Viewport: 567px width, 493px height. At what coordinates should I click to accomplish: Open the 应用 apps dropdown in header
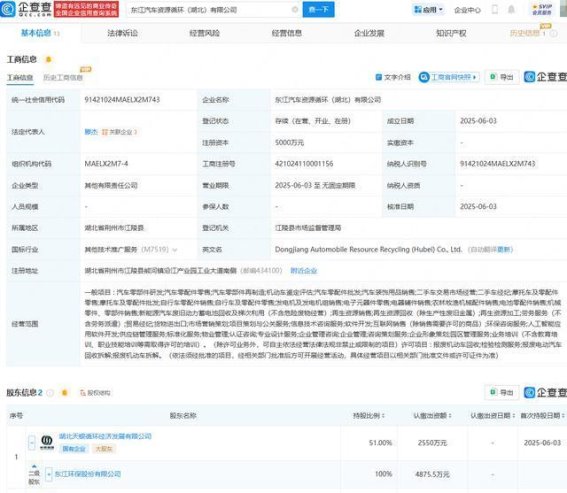pos(429,10)
